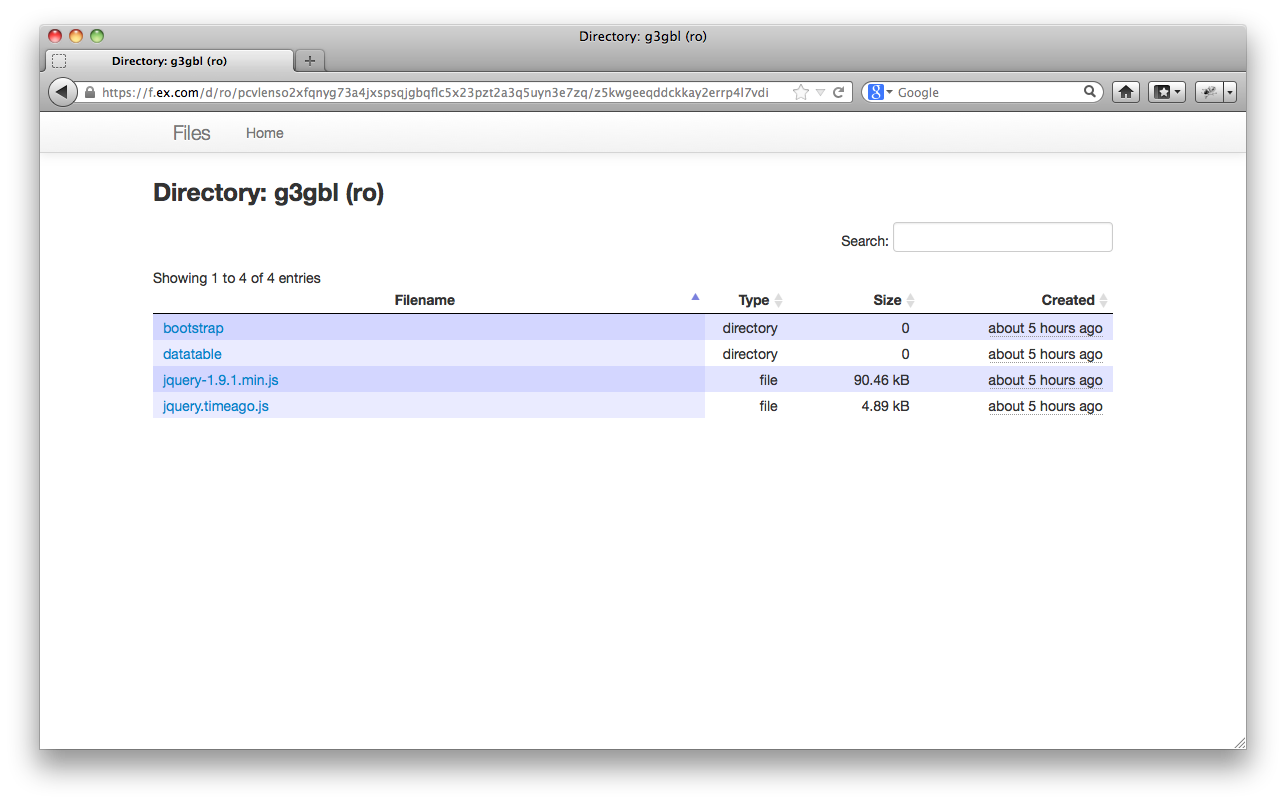Click 'about 5 hours ago' in jquery.timeago.js row

[x=1045, y=406]
